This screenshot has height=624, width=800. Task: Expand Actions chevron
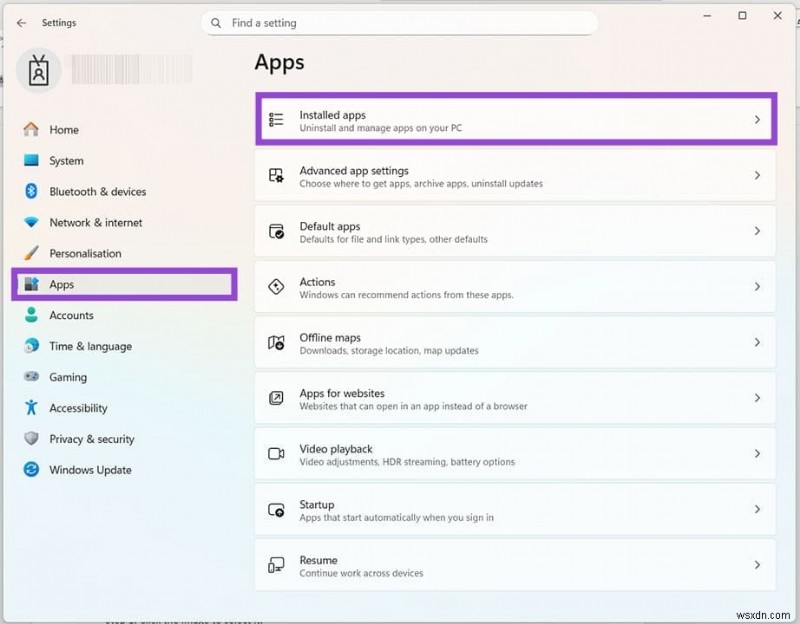[757, 286]
